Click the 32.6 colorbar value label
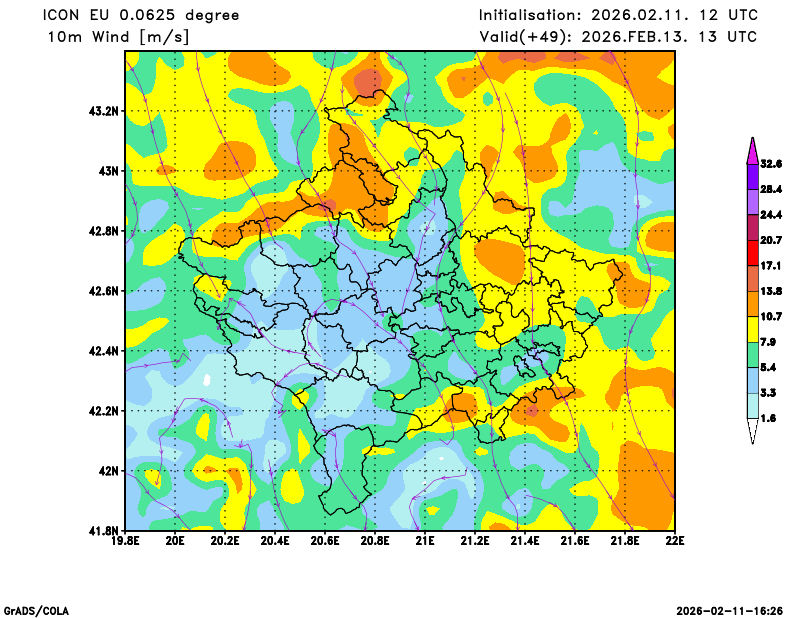The height and width of the screenshot is (618, 800). point(770,163)
